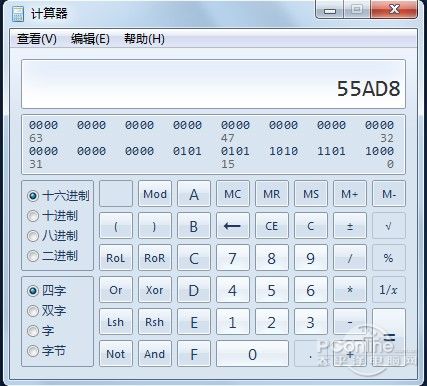
Task: Click the plus/minus sign key
Action: pyautogui.click(x=350, y=226)
